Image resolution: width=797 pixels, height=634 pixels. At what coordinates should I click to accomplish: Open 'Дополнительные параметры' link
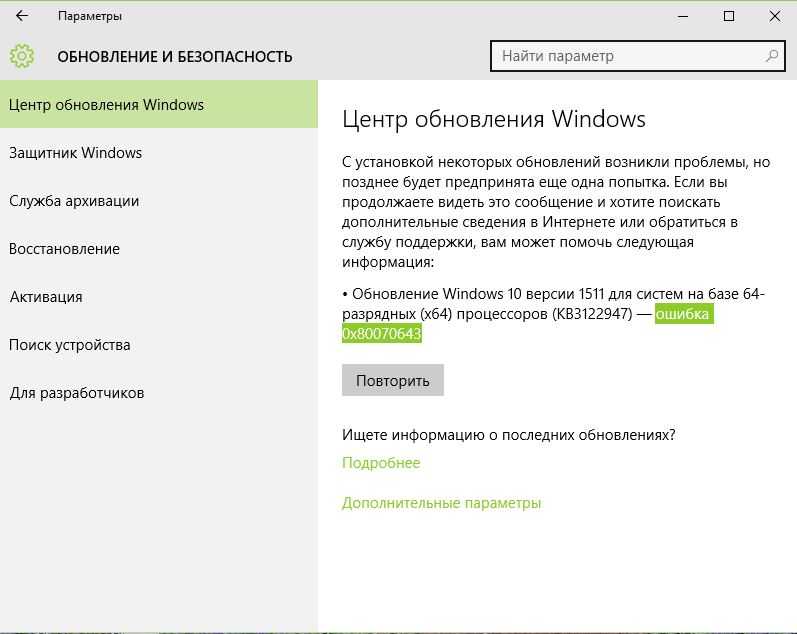coord(441,503)
